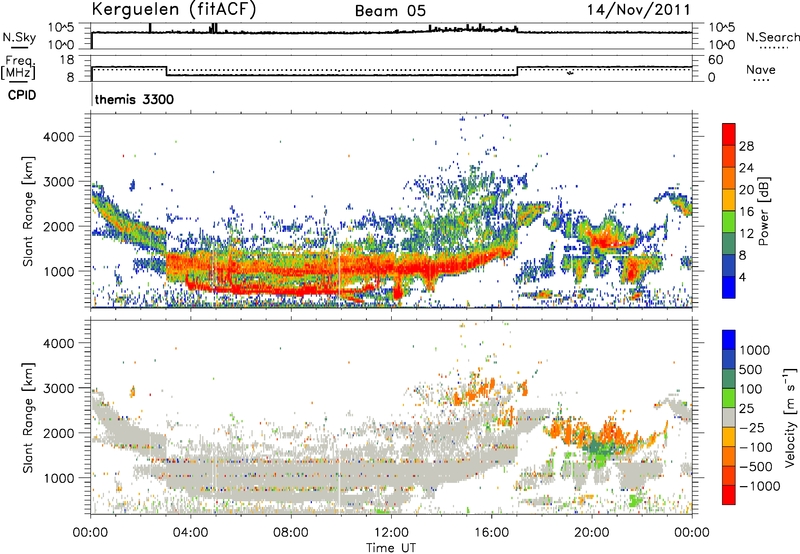
Task: Click the "500" velocity colorbar label
Action: (x=753, y=370)
